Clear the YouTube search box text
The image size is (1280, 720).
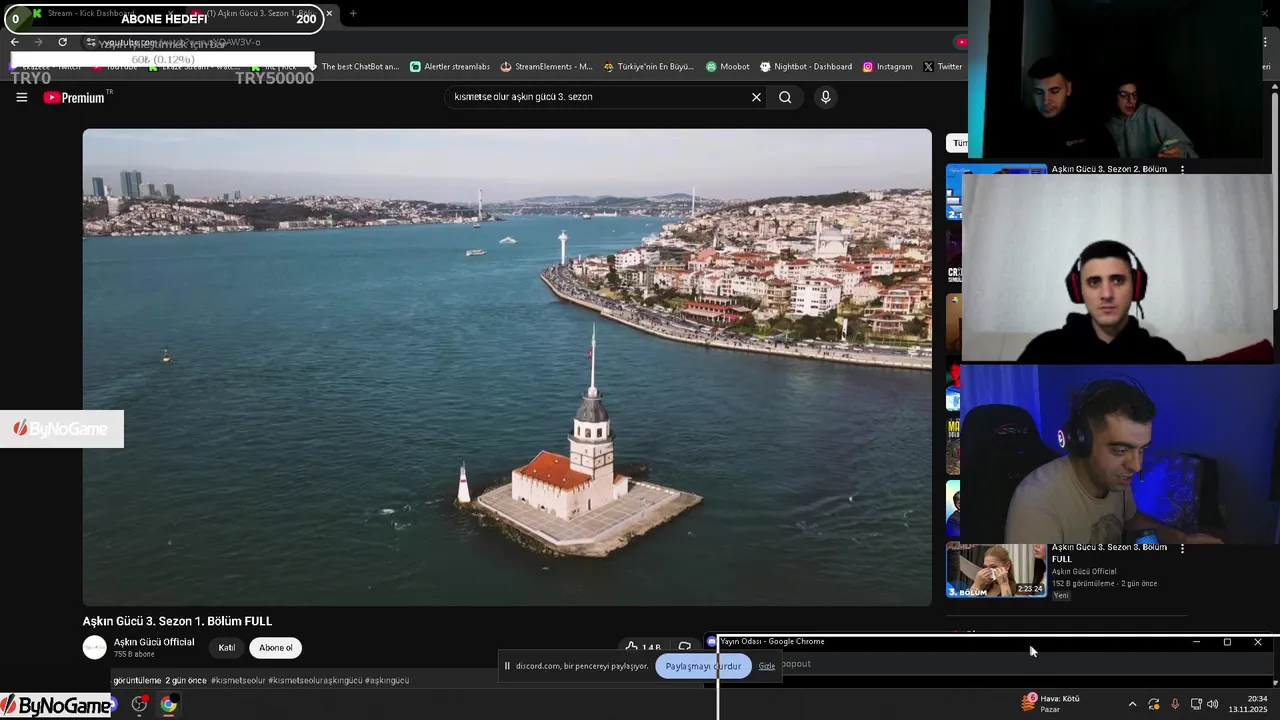tap(756, 97)
